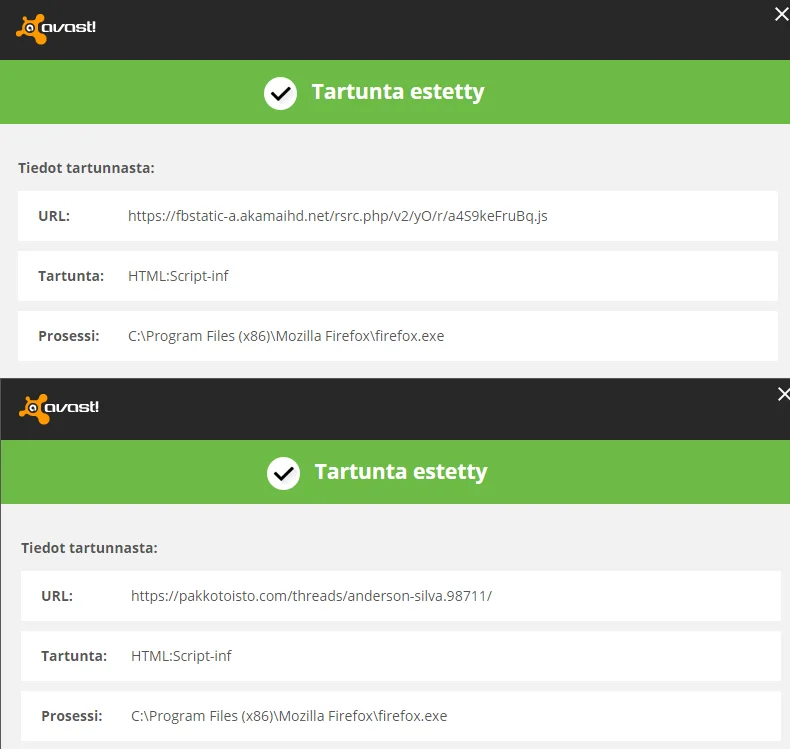Screen dimensions: 790x749
Task: Click the pakkotoisto.com thread URL
Action: [311, 596]
